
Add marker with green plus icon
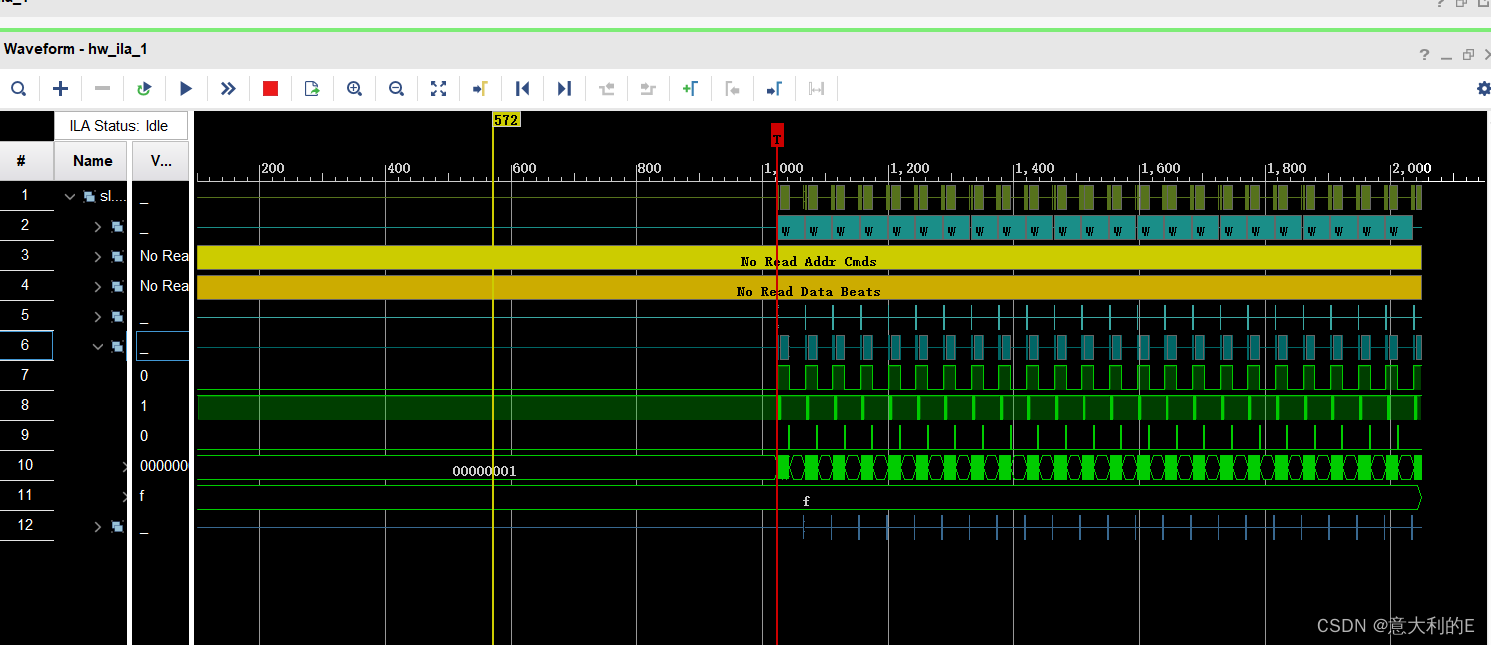690,89
